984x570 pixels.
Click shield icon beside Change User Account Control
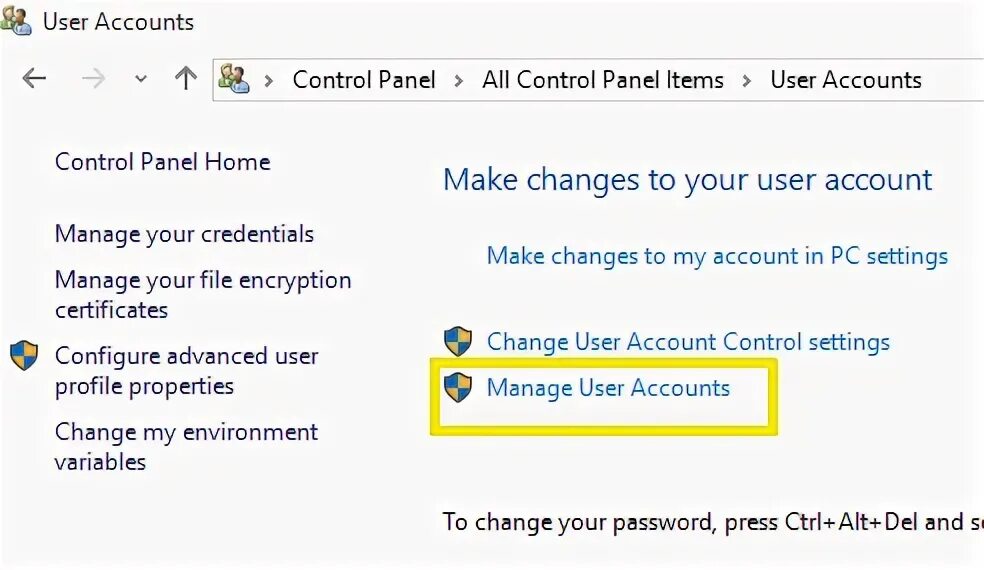click(458, 341)
